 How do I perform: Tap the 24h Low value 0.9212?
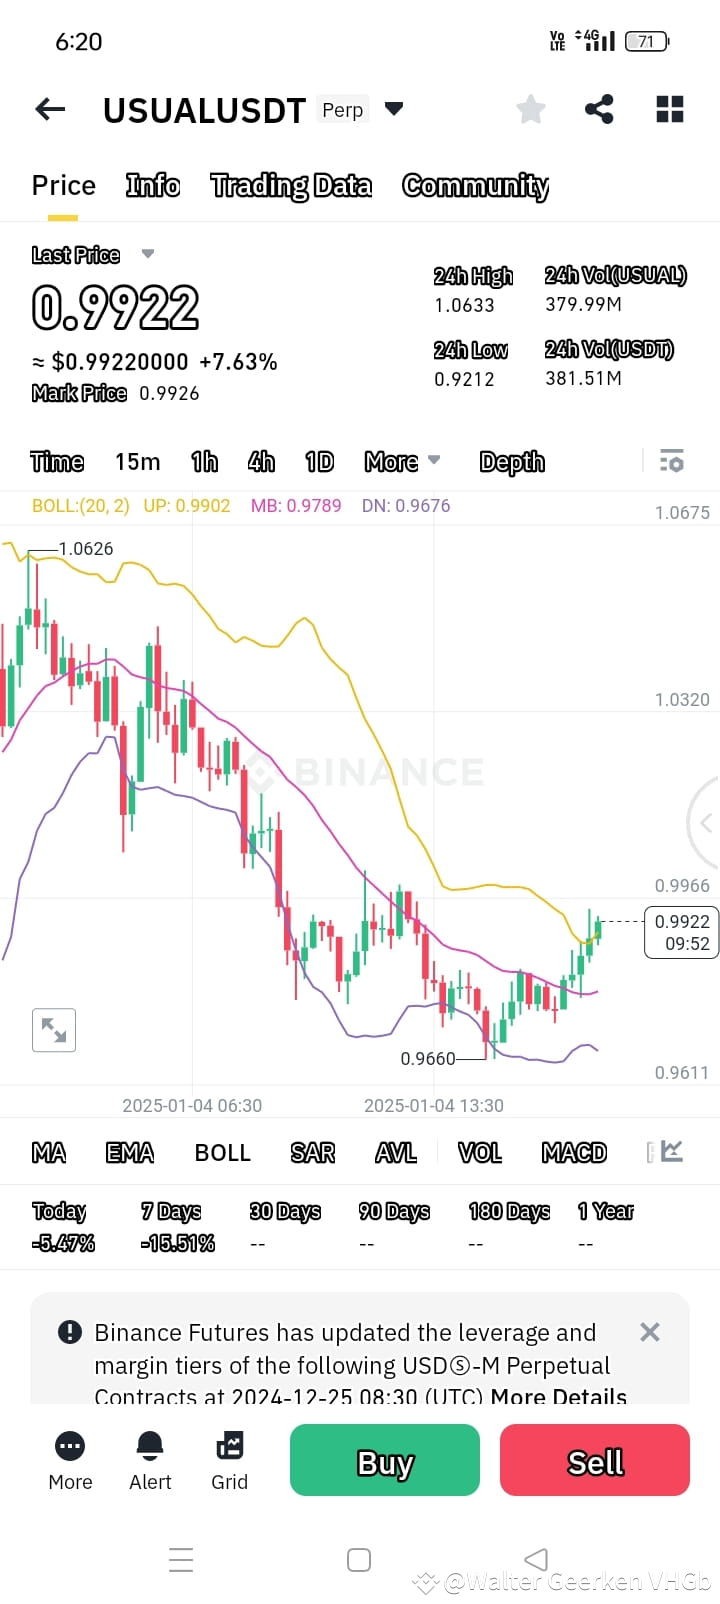464,379
